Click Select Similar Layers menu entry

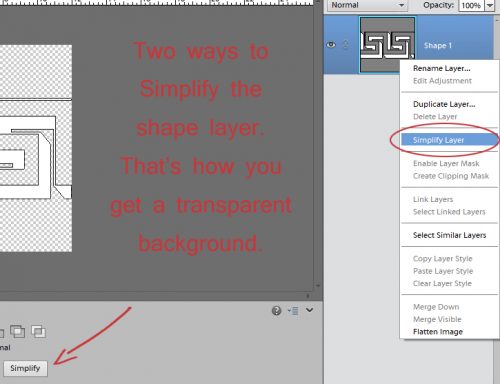pyautogui.click(x=450, y=235)
